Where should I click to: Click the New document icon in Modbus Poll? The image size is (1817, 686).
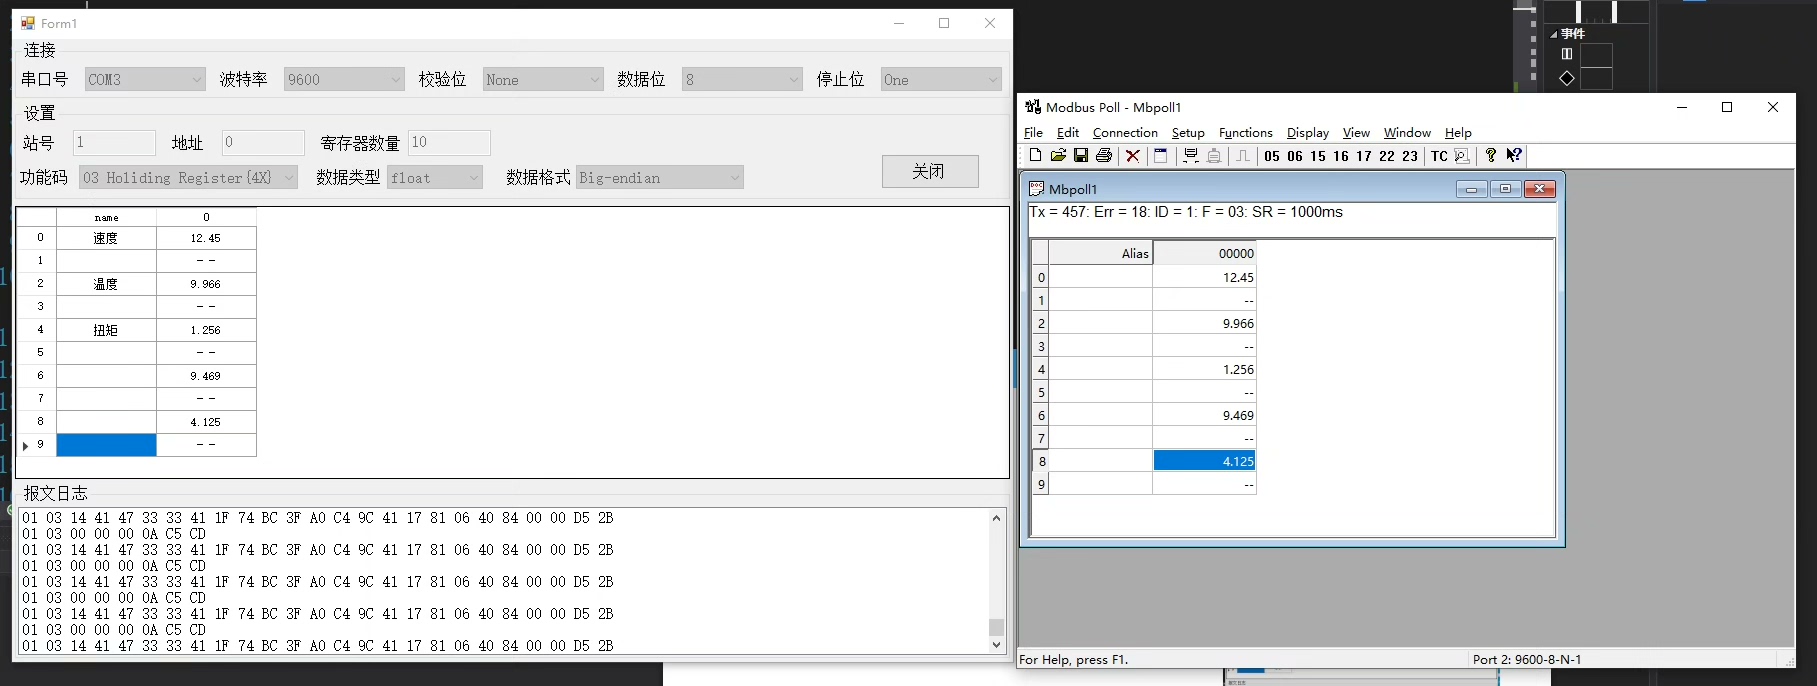click(1035, 155)
